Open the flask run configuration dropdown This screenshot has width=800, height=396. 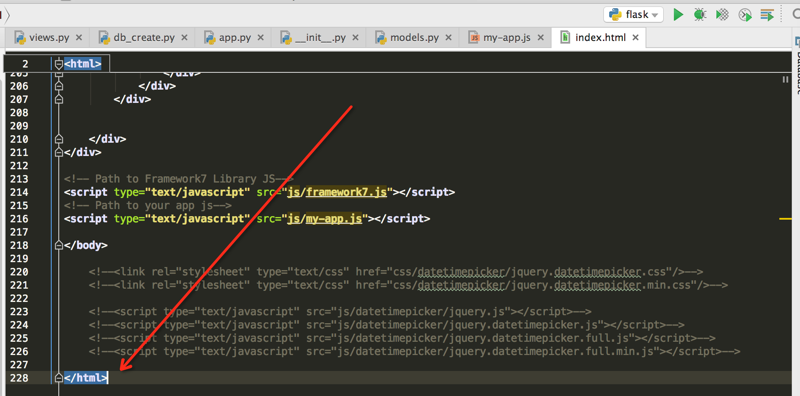633,14
